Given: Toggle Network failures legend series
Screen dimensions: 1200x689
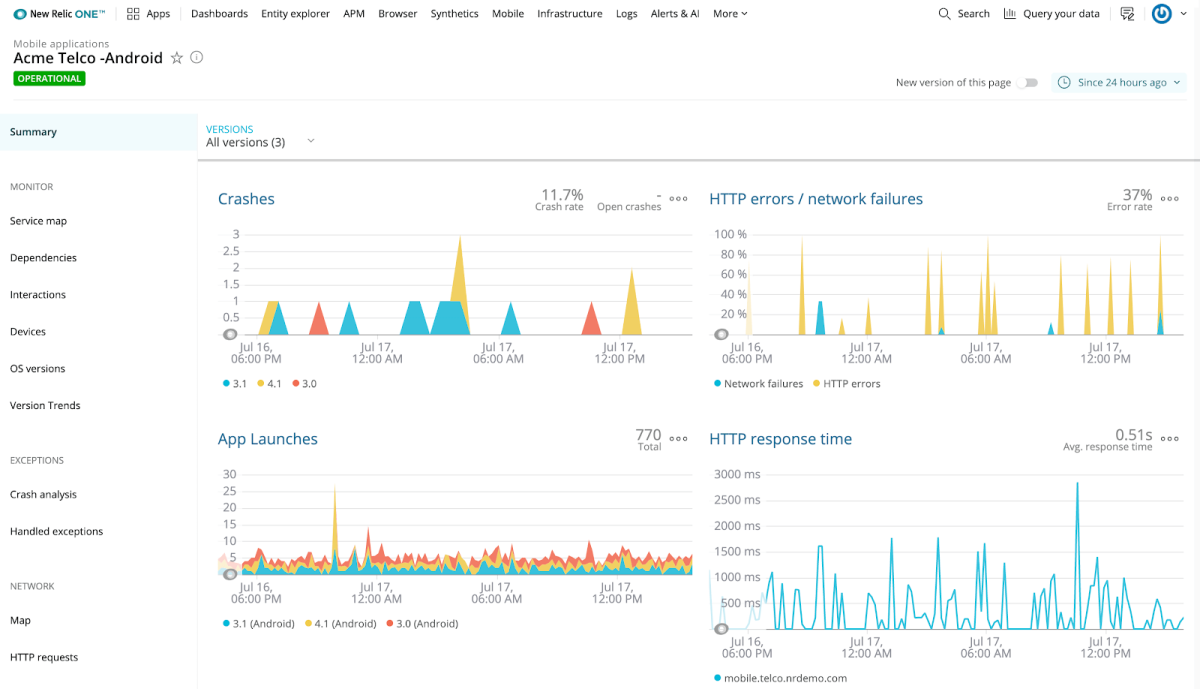Looking at the screenshot, I should click(758, 384).
